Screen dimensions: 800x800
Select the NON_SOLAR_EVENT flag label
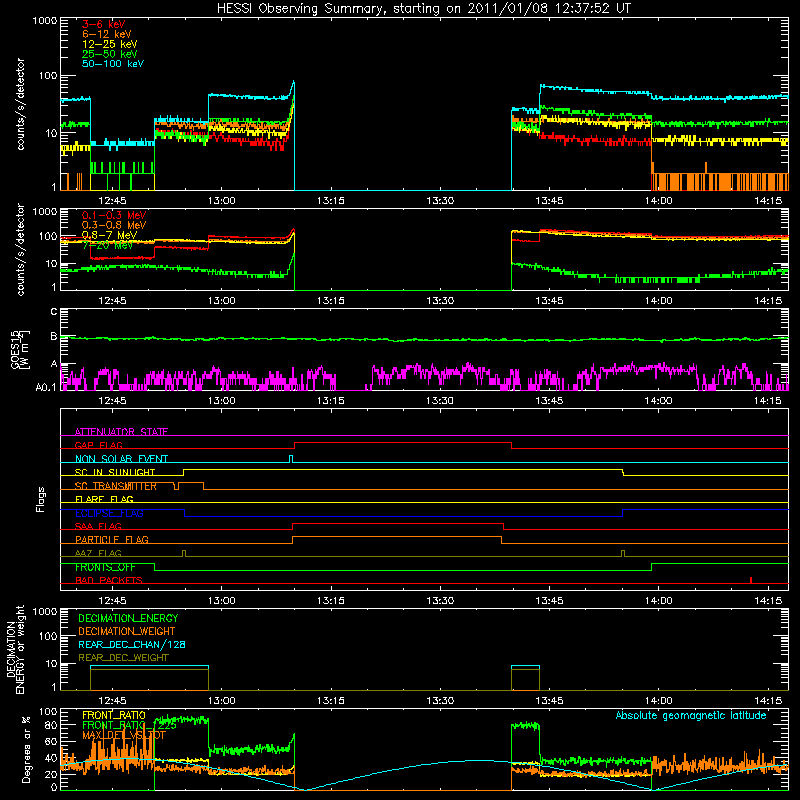pyautogui.click(x=121, y=459)
